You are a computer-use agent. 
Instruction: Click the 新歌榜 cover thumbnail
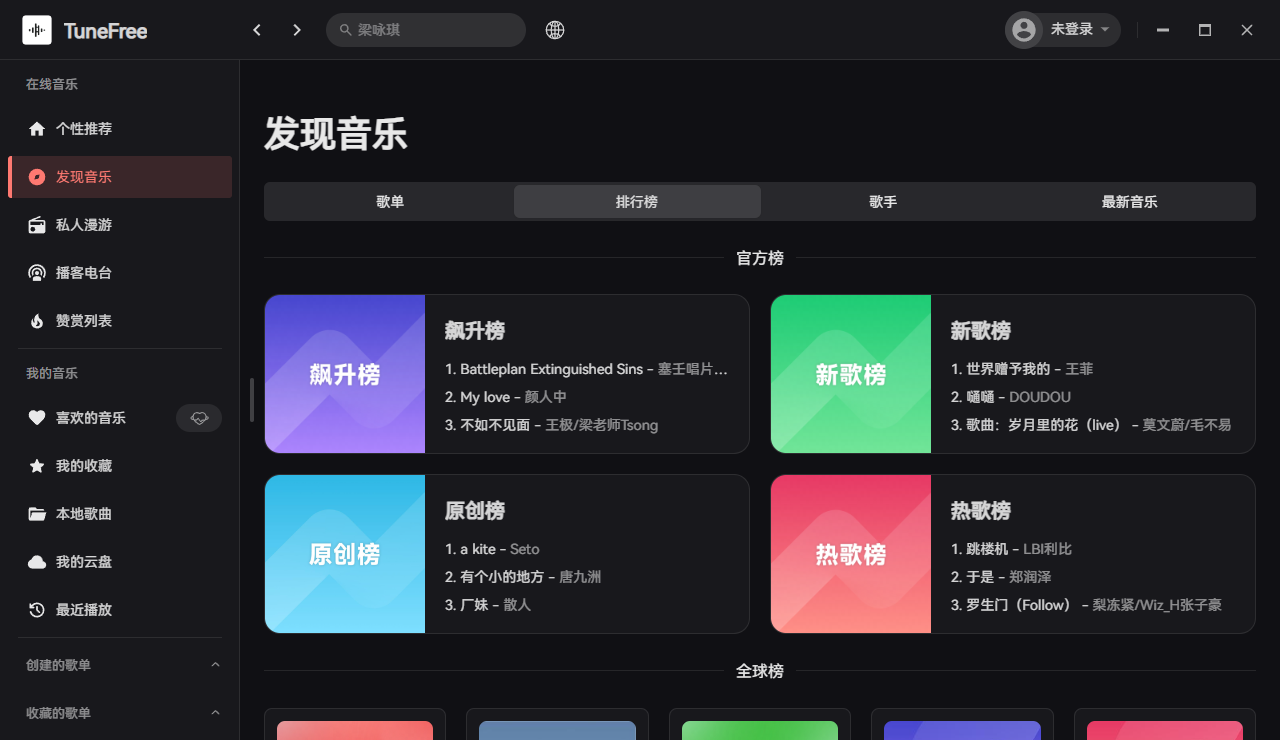tap(851, 374)
